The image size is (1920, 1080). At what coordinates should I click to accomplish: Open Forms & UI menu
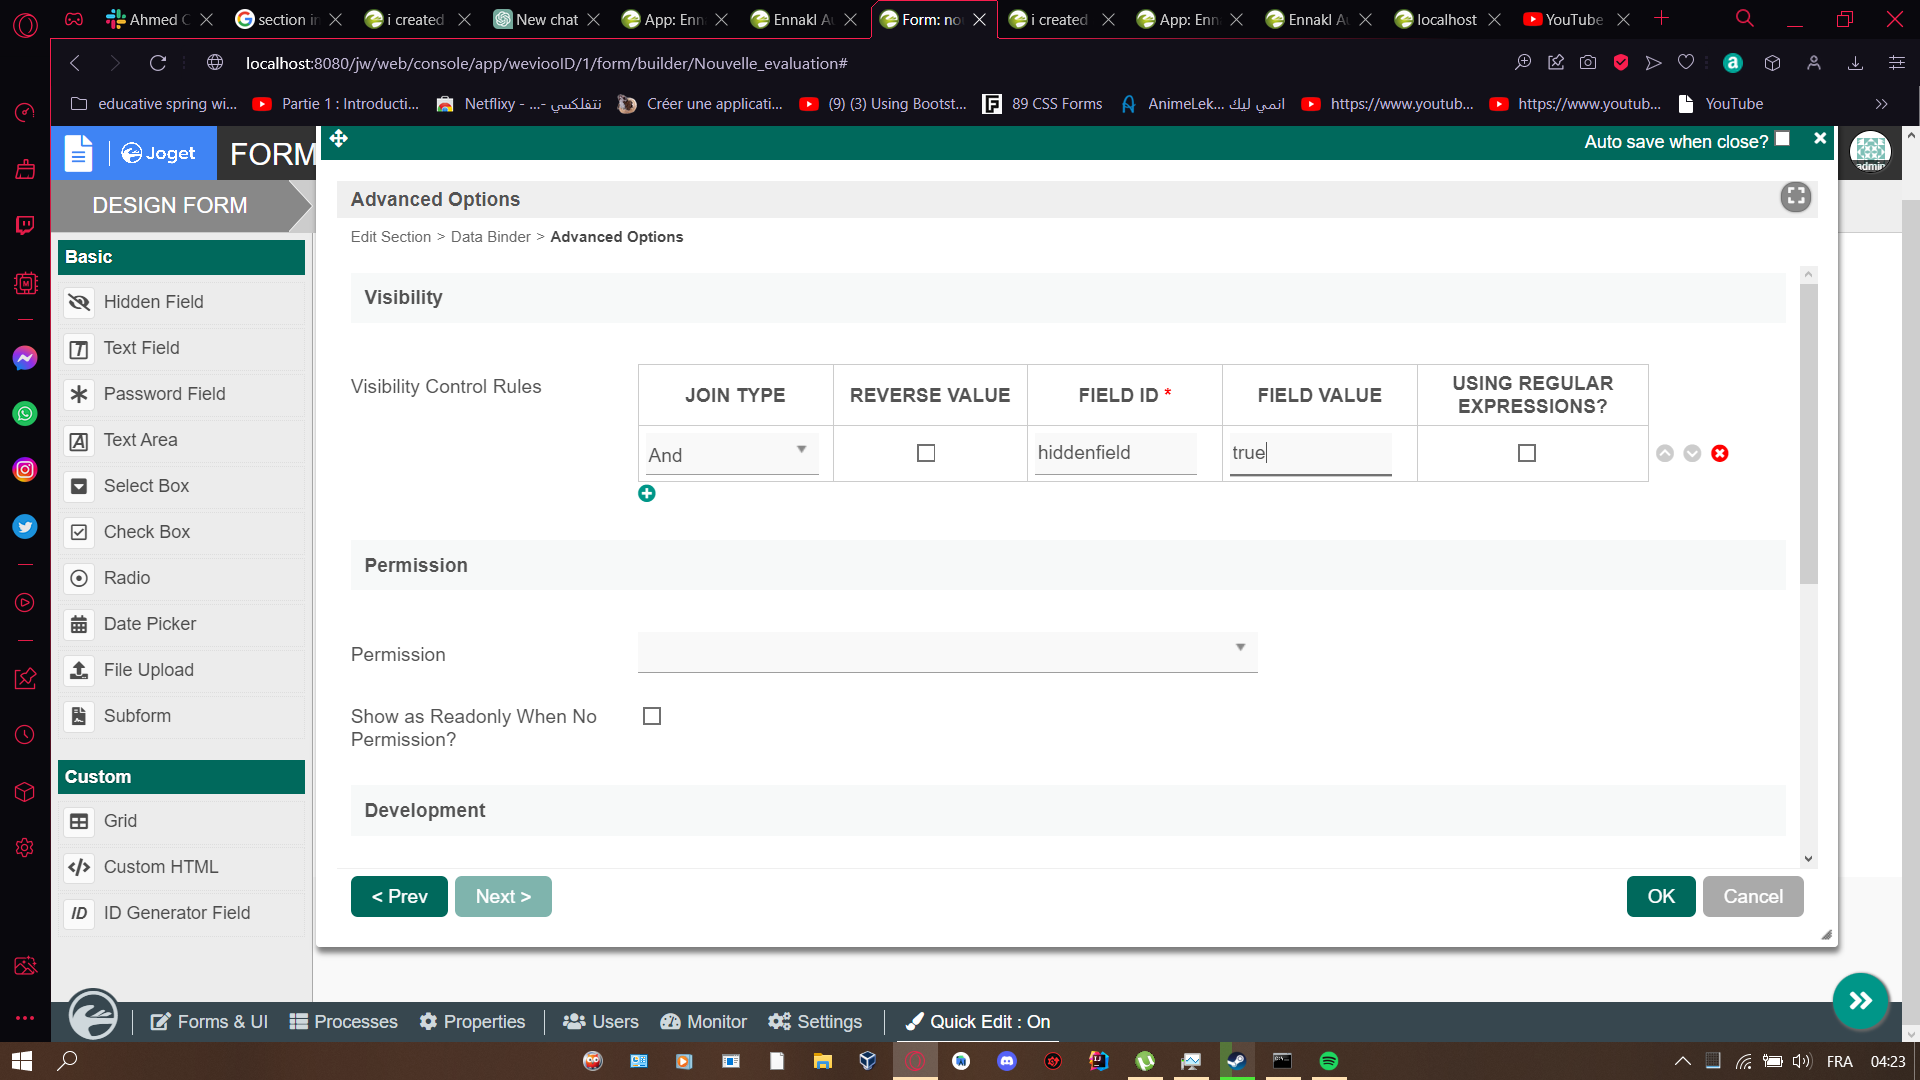pyautogui.click(x=210, y=1021)
